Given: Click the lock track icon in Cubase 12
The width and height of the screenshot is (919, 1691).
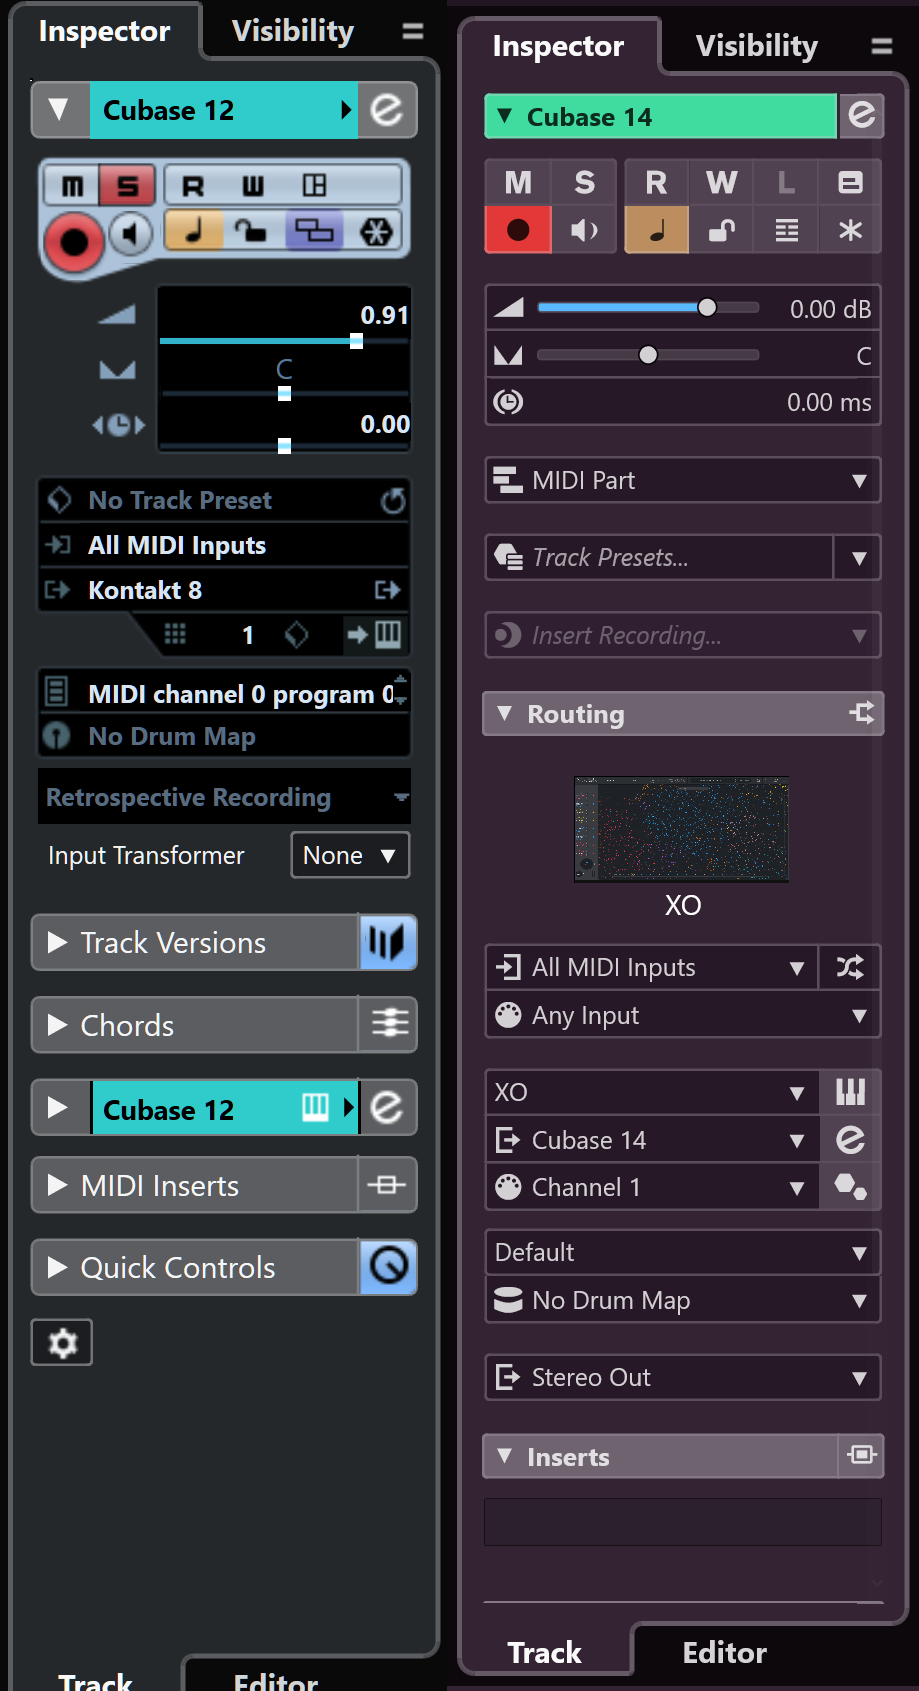Looking at the screenshot, I should click(252, 231).
